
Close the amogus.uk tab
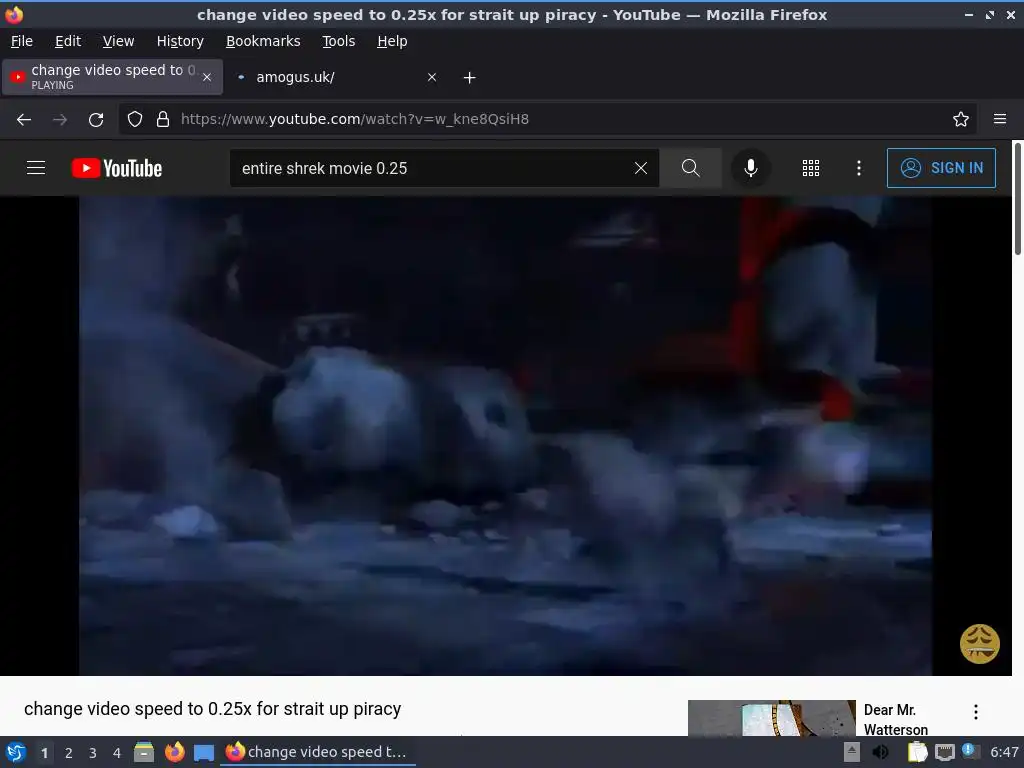(432, 77)
